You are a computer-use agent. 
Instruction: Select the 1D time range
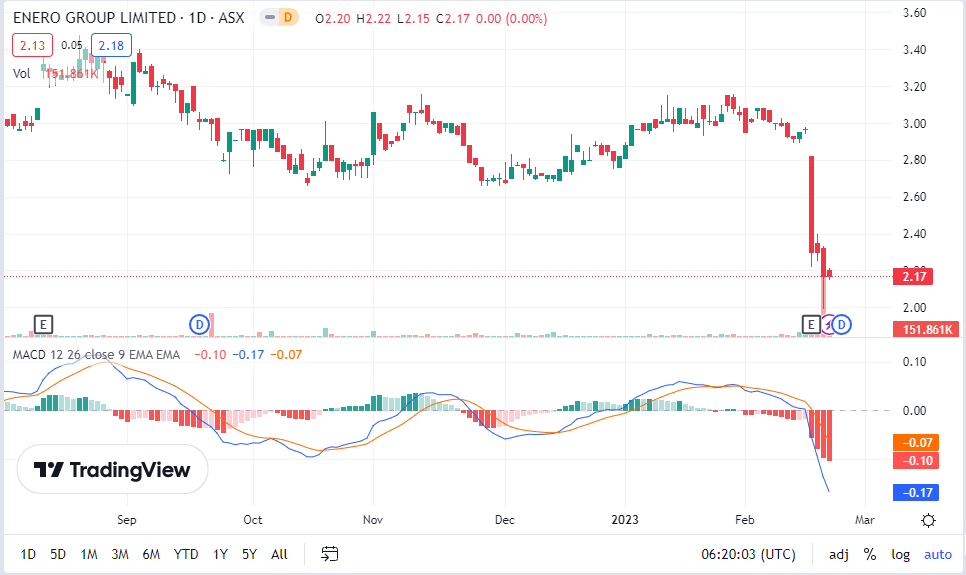[x=28, y=554]
